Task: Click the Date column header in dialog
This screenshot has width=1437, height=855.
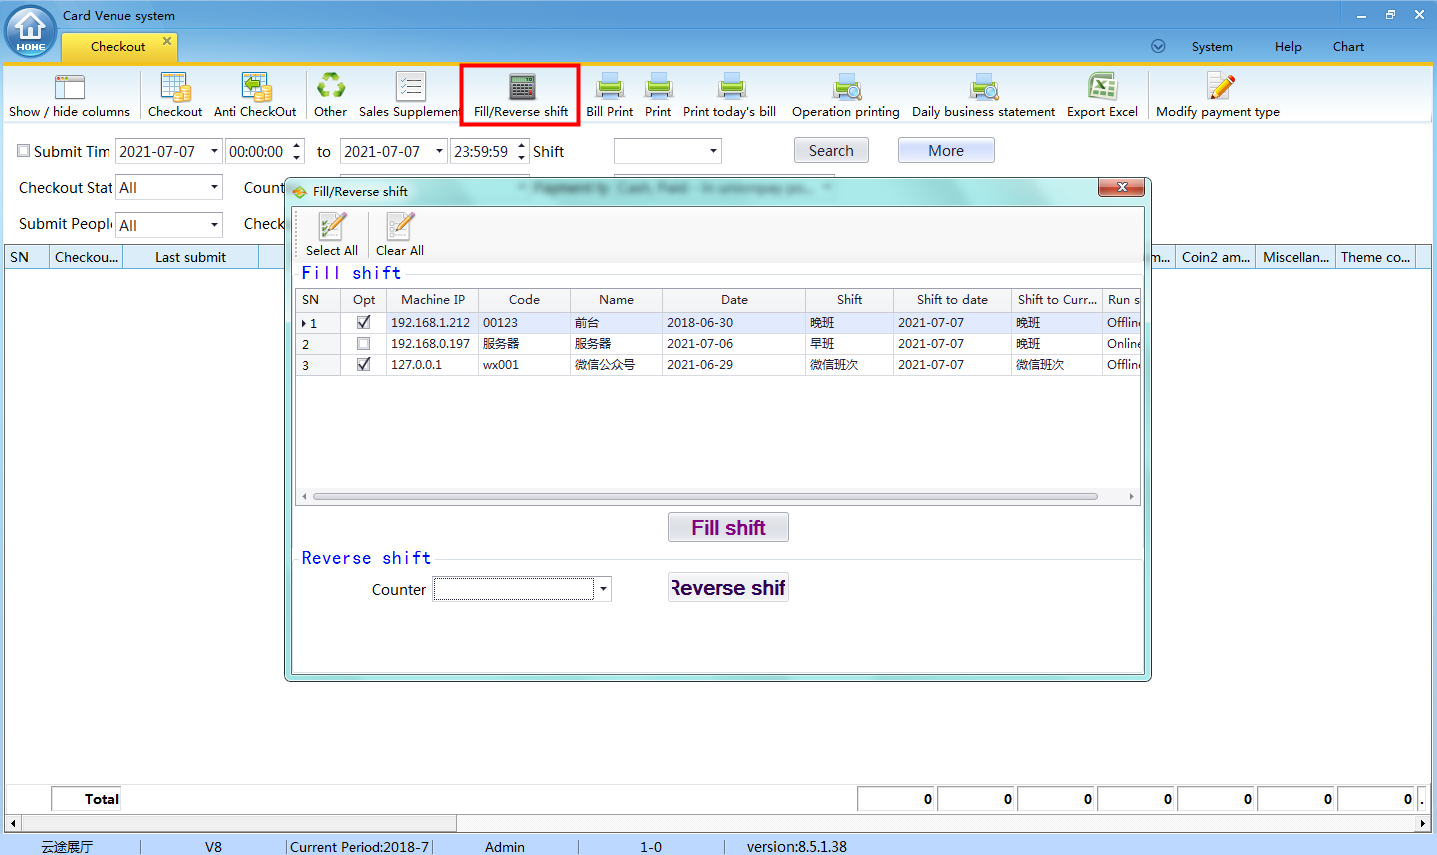Action: (734, 299)
